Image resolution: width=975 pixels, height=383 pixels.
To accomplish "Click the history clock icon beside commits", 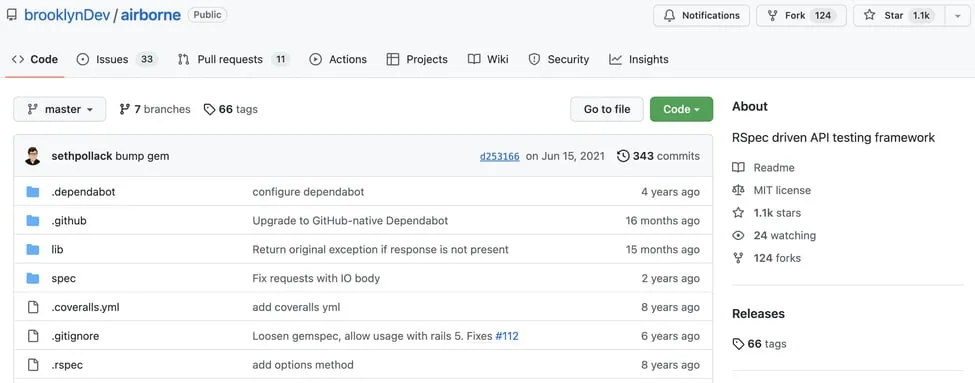I will pos(623,156).
